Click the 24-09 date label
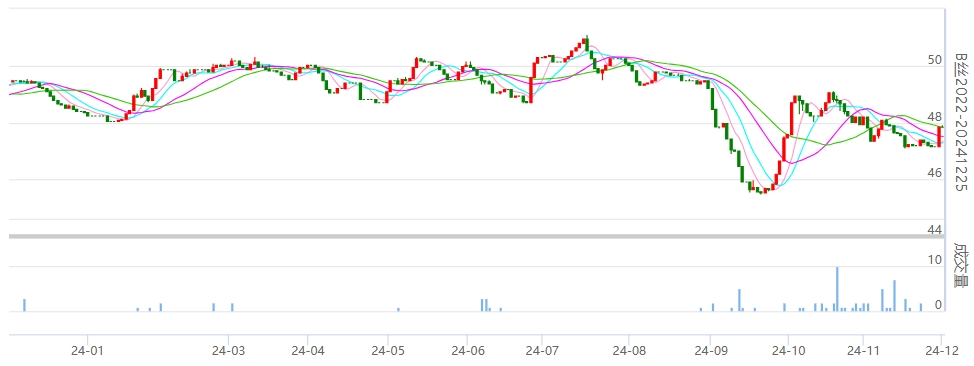Viewport: 974px width, 366px height. [x=709, y=350]
